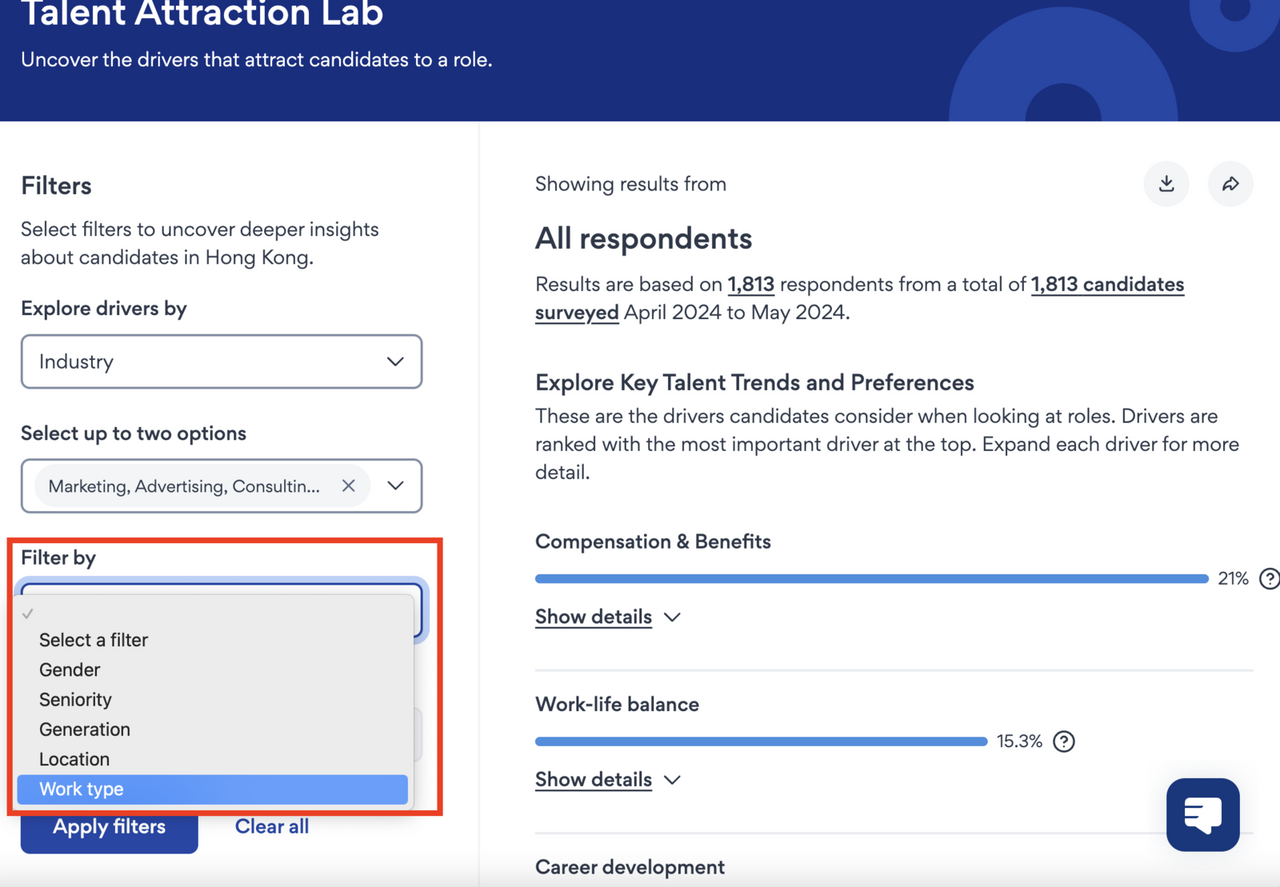Expand Show details under Work-life balance

pyautogui.click(x=607, y=780)
